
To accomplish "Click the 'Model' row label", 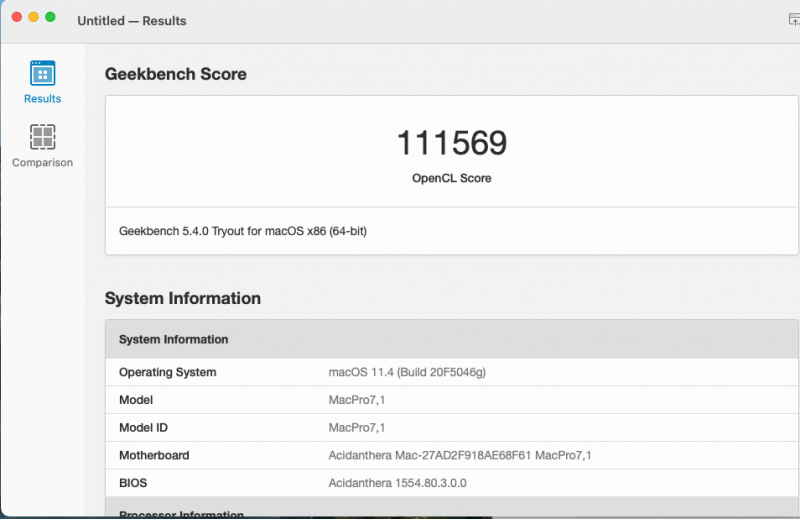I will click(x=136, y=400).
